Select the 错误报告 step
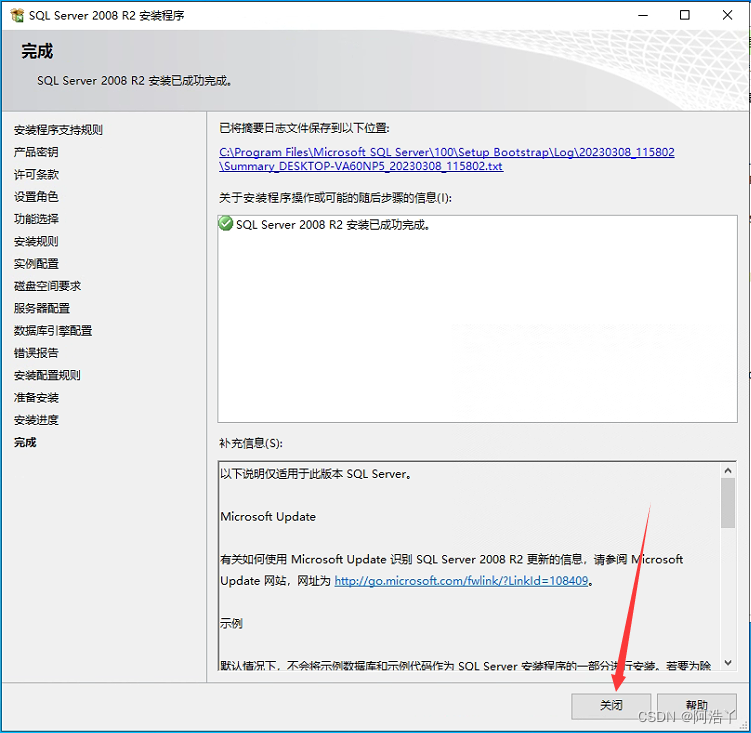Viewport: 751px width, 733px height. click(x=36, y=353)
